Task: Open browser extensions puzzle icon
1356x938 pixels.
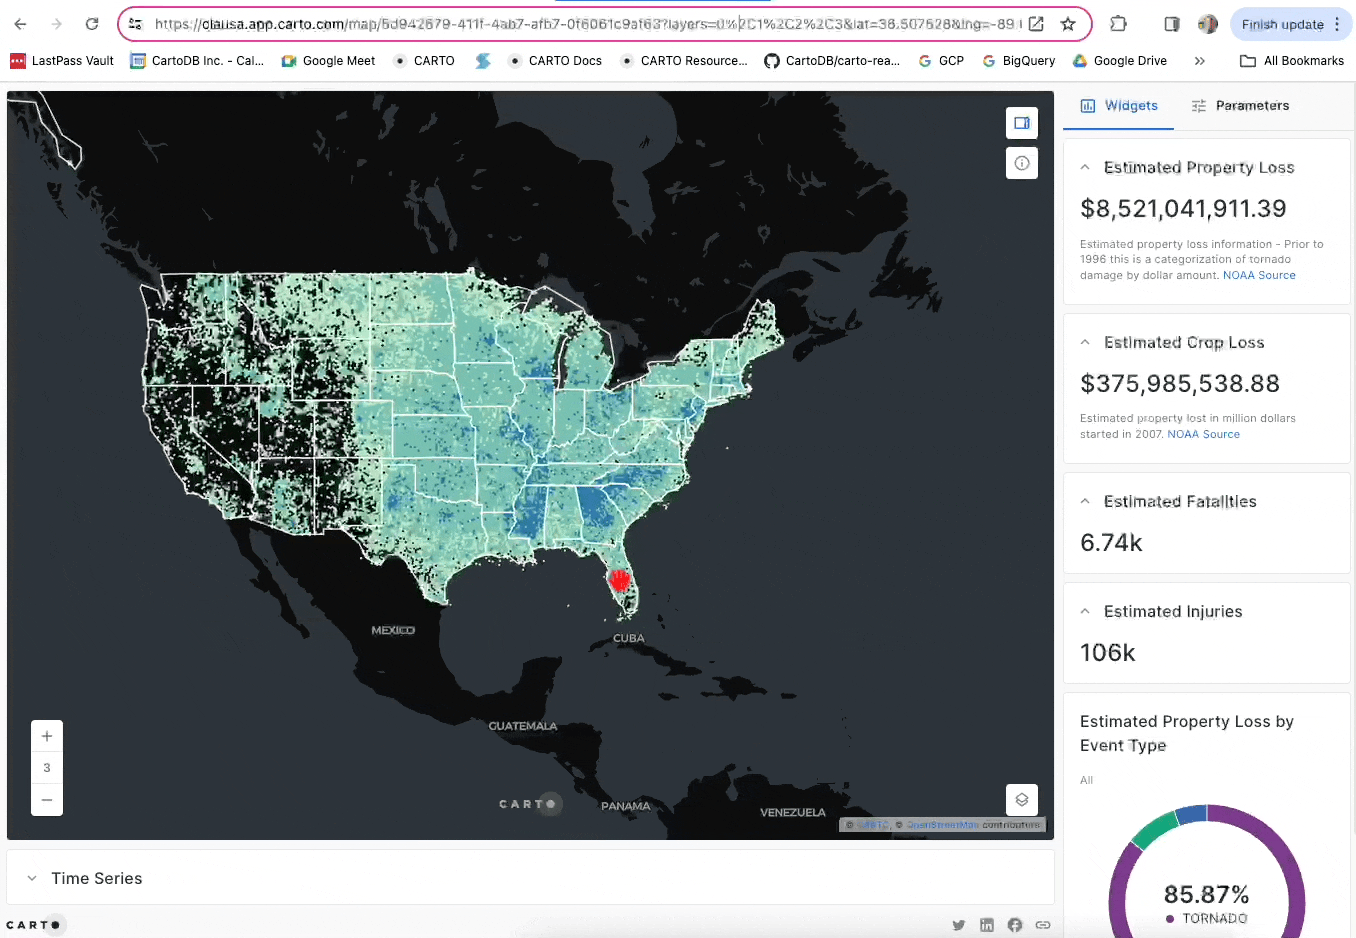Action: click(1119, 24)
